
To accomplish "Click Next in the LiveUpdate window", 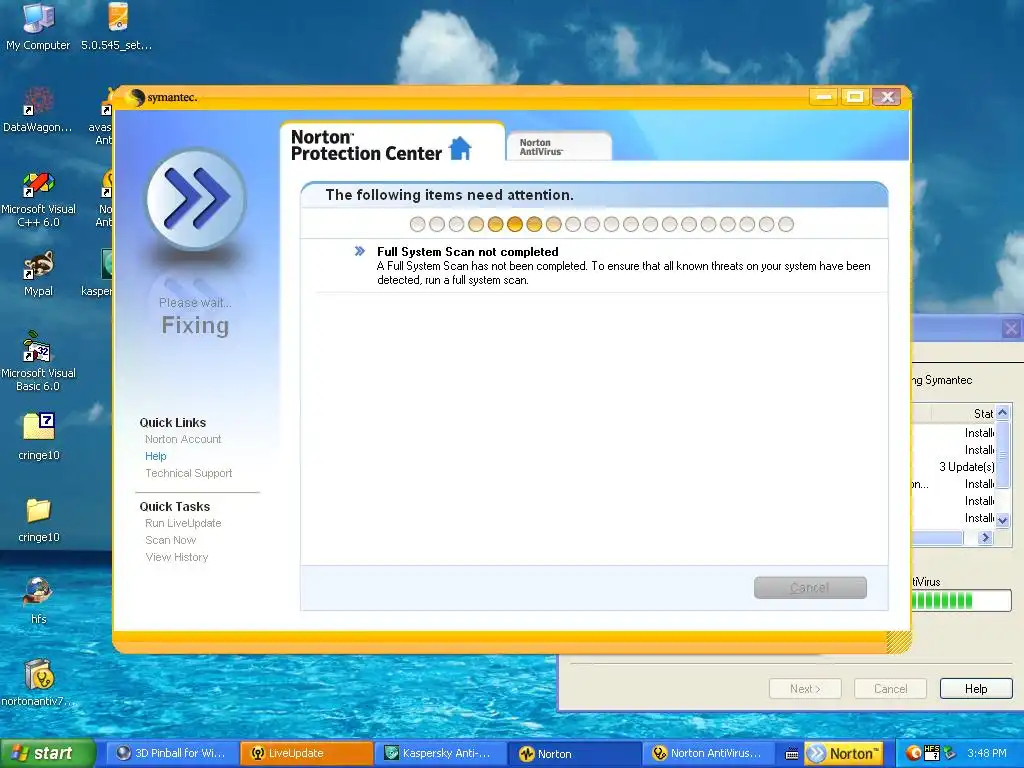I will point(805,689).
